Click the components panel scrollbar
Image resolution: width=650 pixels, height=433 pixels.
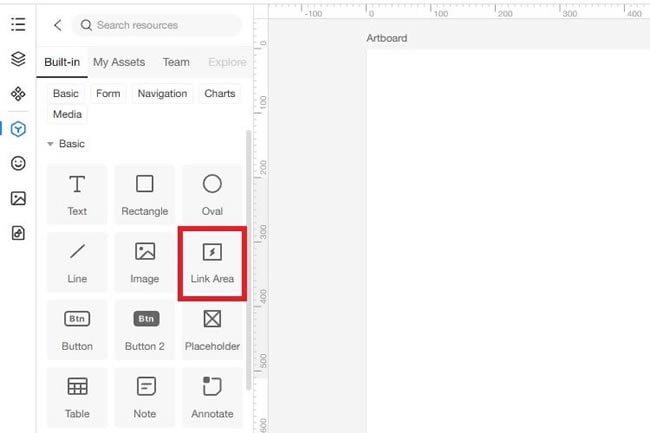coord(248,260)
